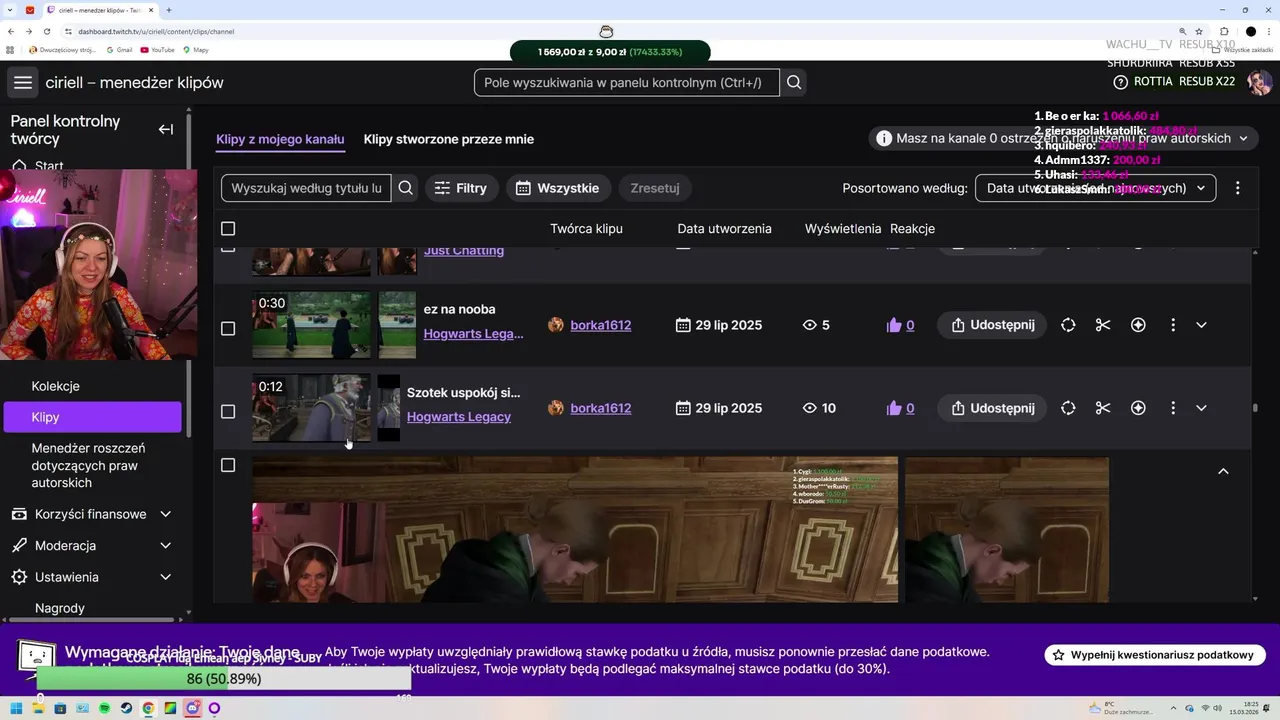Play the ez na nooba clip thumbnail
The width and height of the screenshot is (1280, 720).
click(311, 325)
